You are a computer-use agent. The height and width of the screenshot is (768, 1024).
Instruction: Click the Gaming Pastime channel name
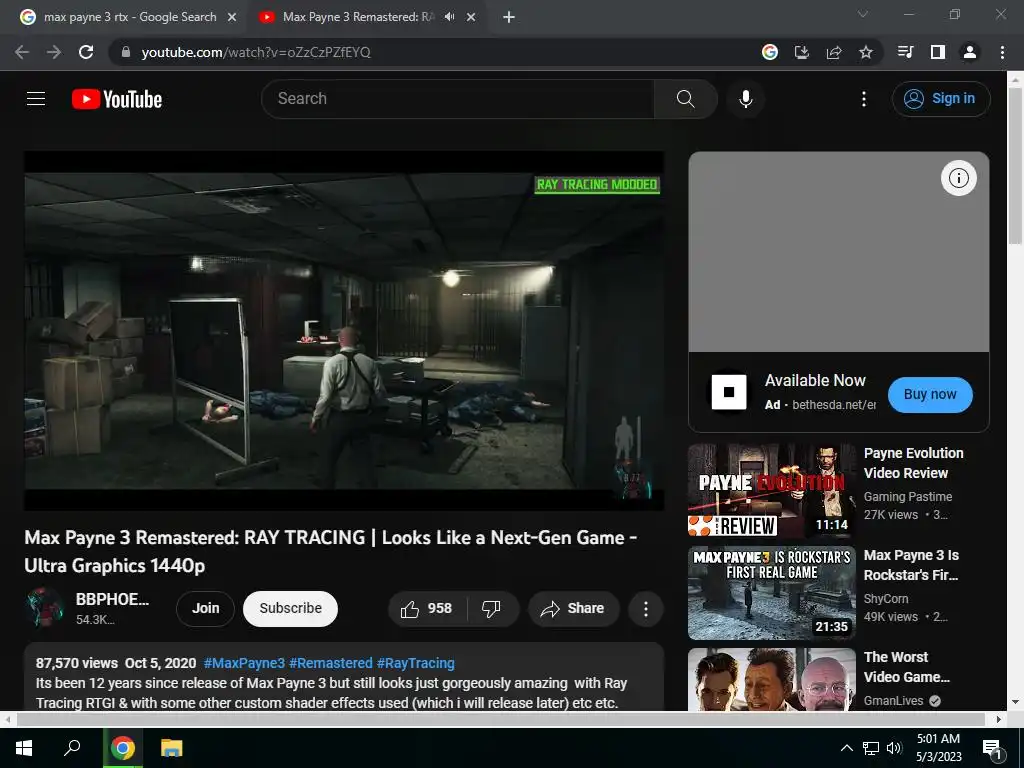[x=908, y=496]
